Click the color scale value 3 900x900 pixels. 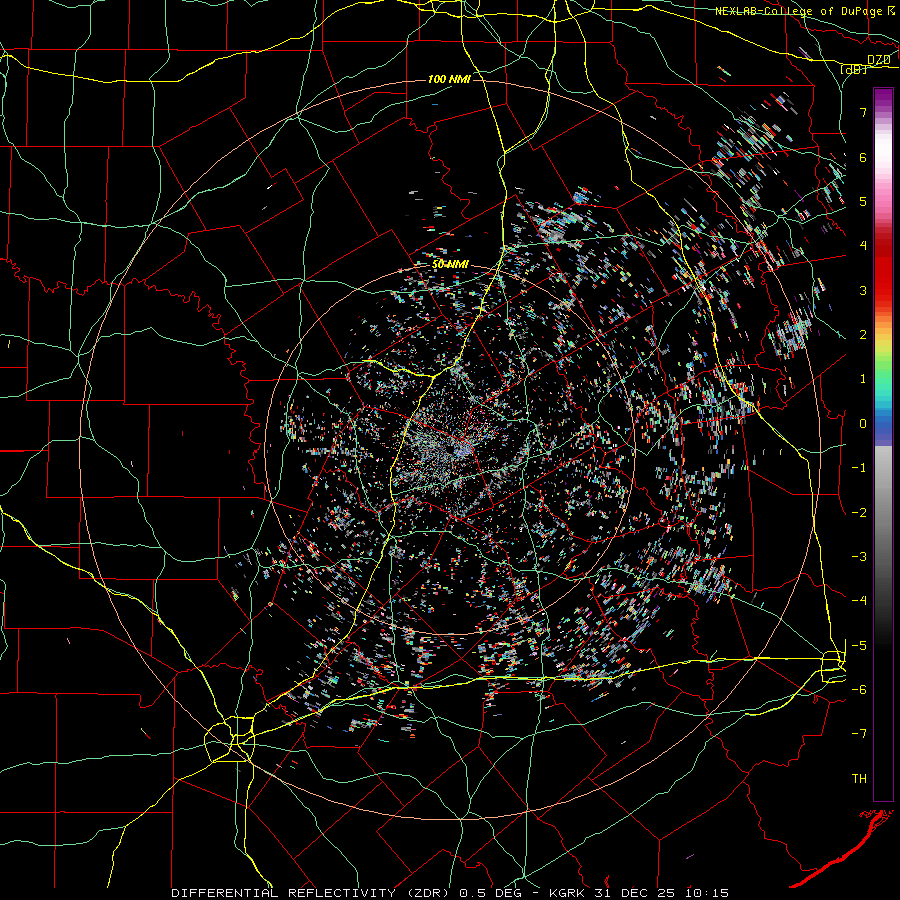pos(863,290)
